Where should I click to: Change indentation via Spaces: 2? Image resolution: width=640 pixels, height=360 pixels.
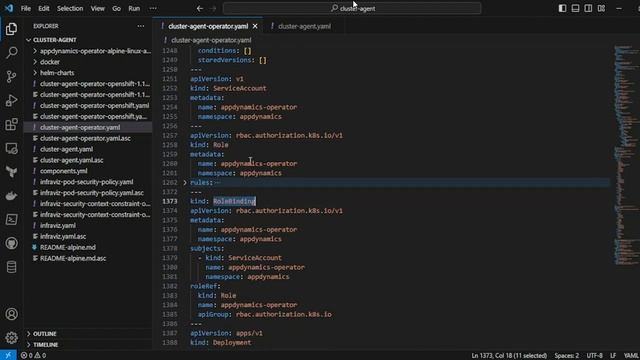(566, 356)
